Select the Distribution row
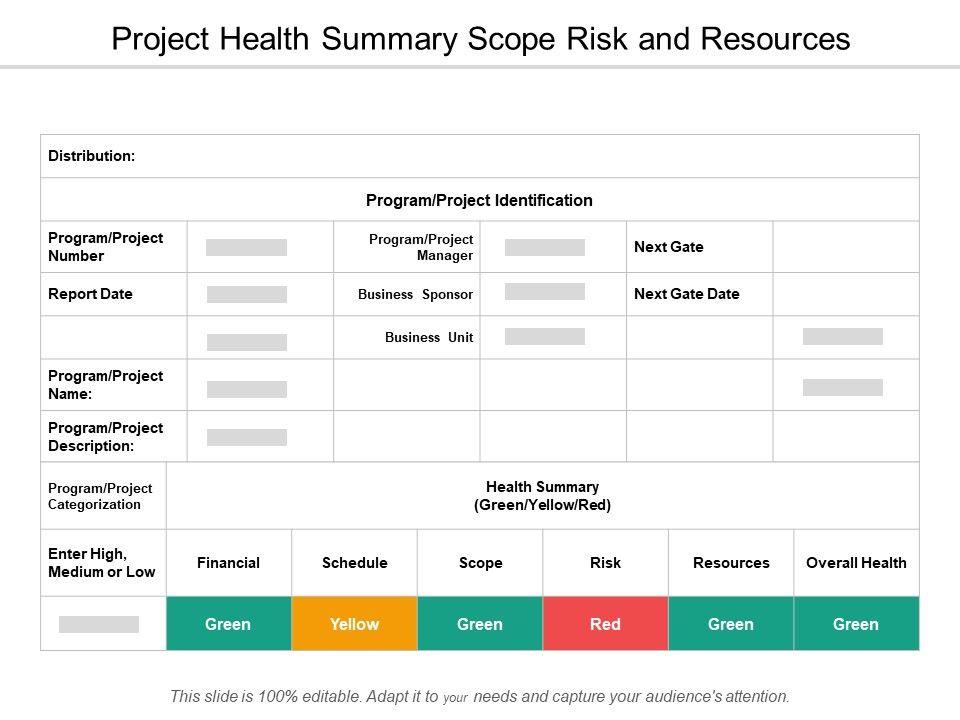The image size is (960, 720). click(x=479, y=156)
